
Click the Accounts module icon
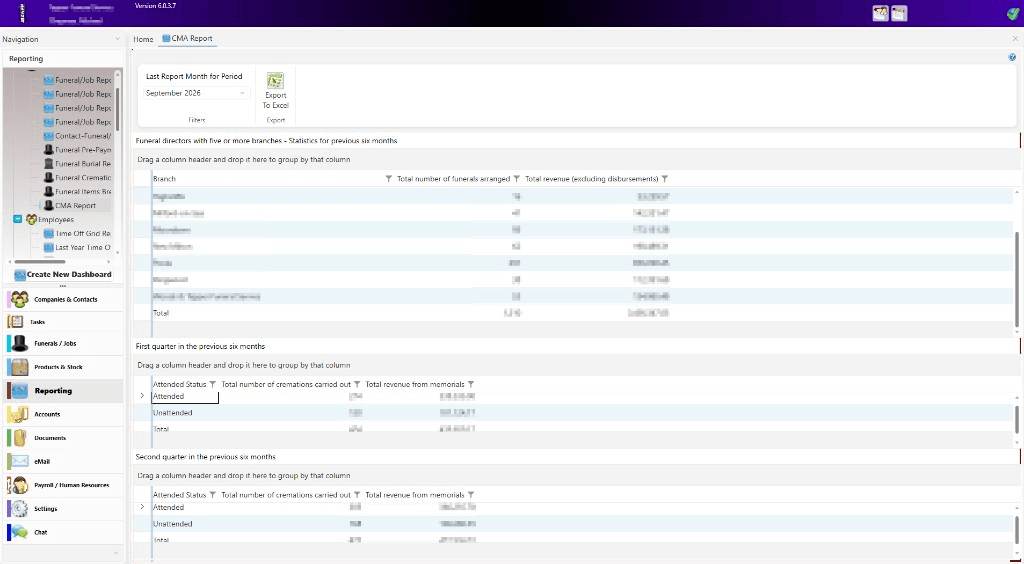pyautogui.click(x=20, y=414)
